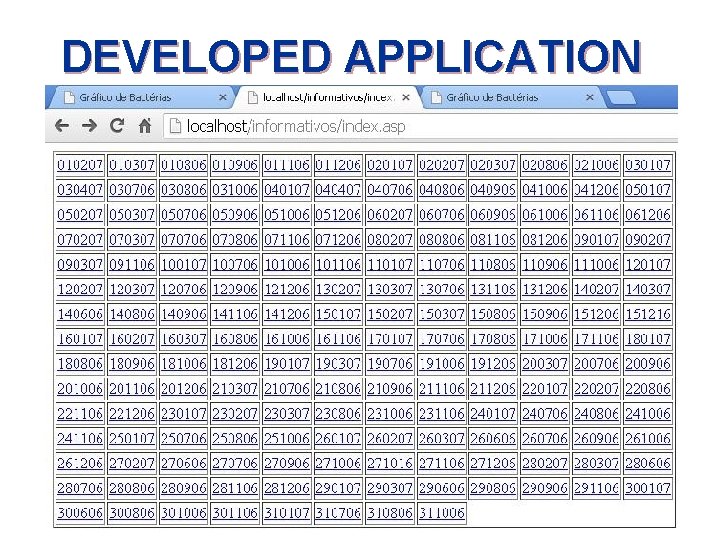Navigate to the 200307 entry
The height and width of the screenshot is (540, 720).
click(x=545, y=363)
